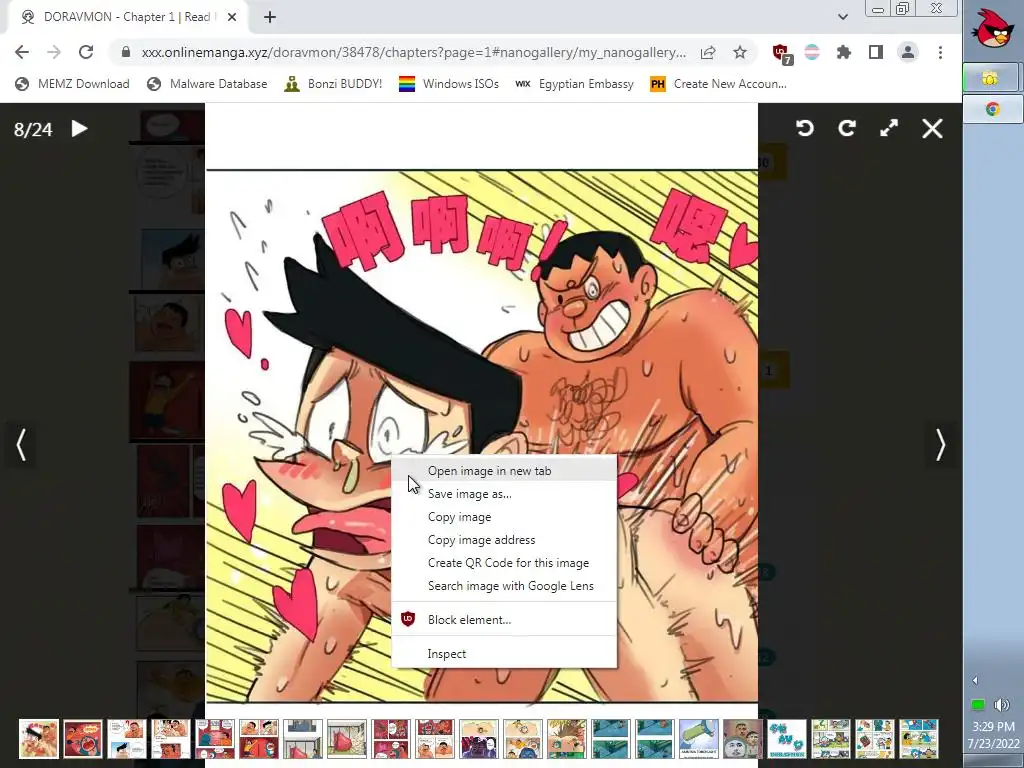Open the uBlock Origin extension popup
Image resolution: width=1024 pixels, height=768 pixels.
coord(781,54)
